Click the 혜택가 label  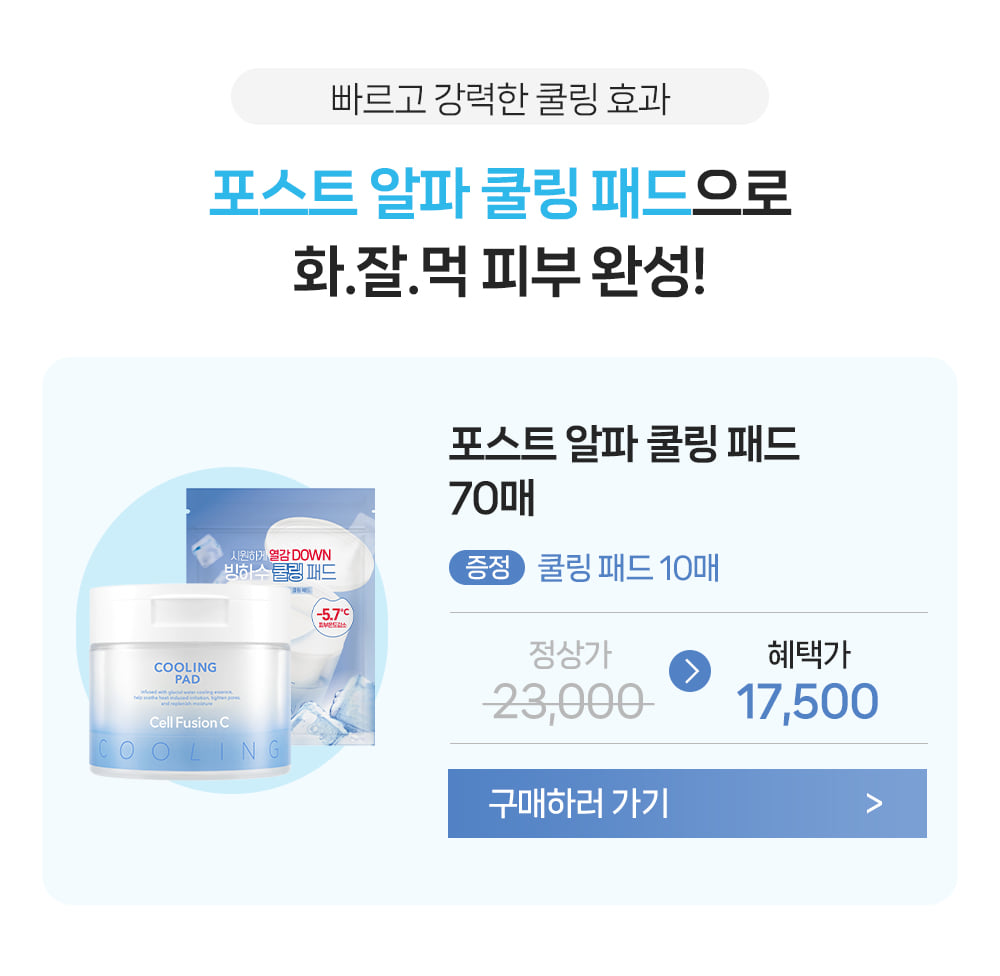click(809, 654)
